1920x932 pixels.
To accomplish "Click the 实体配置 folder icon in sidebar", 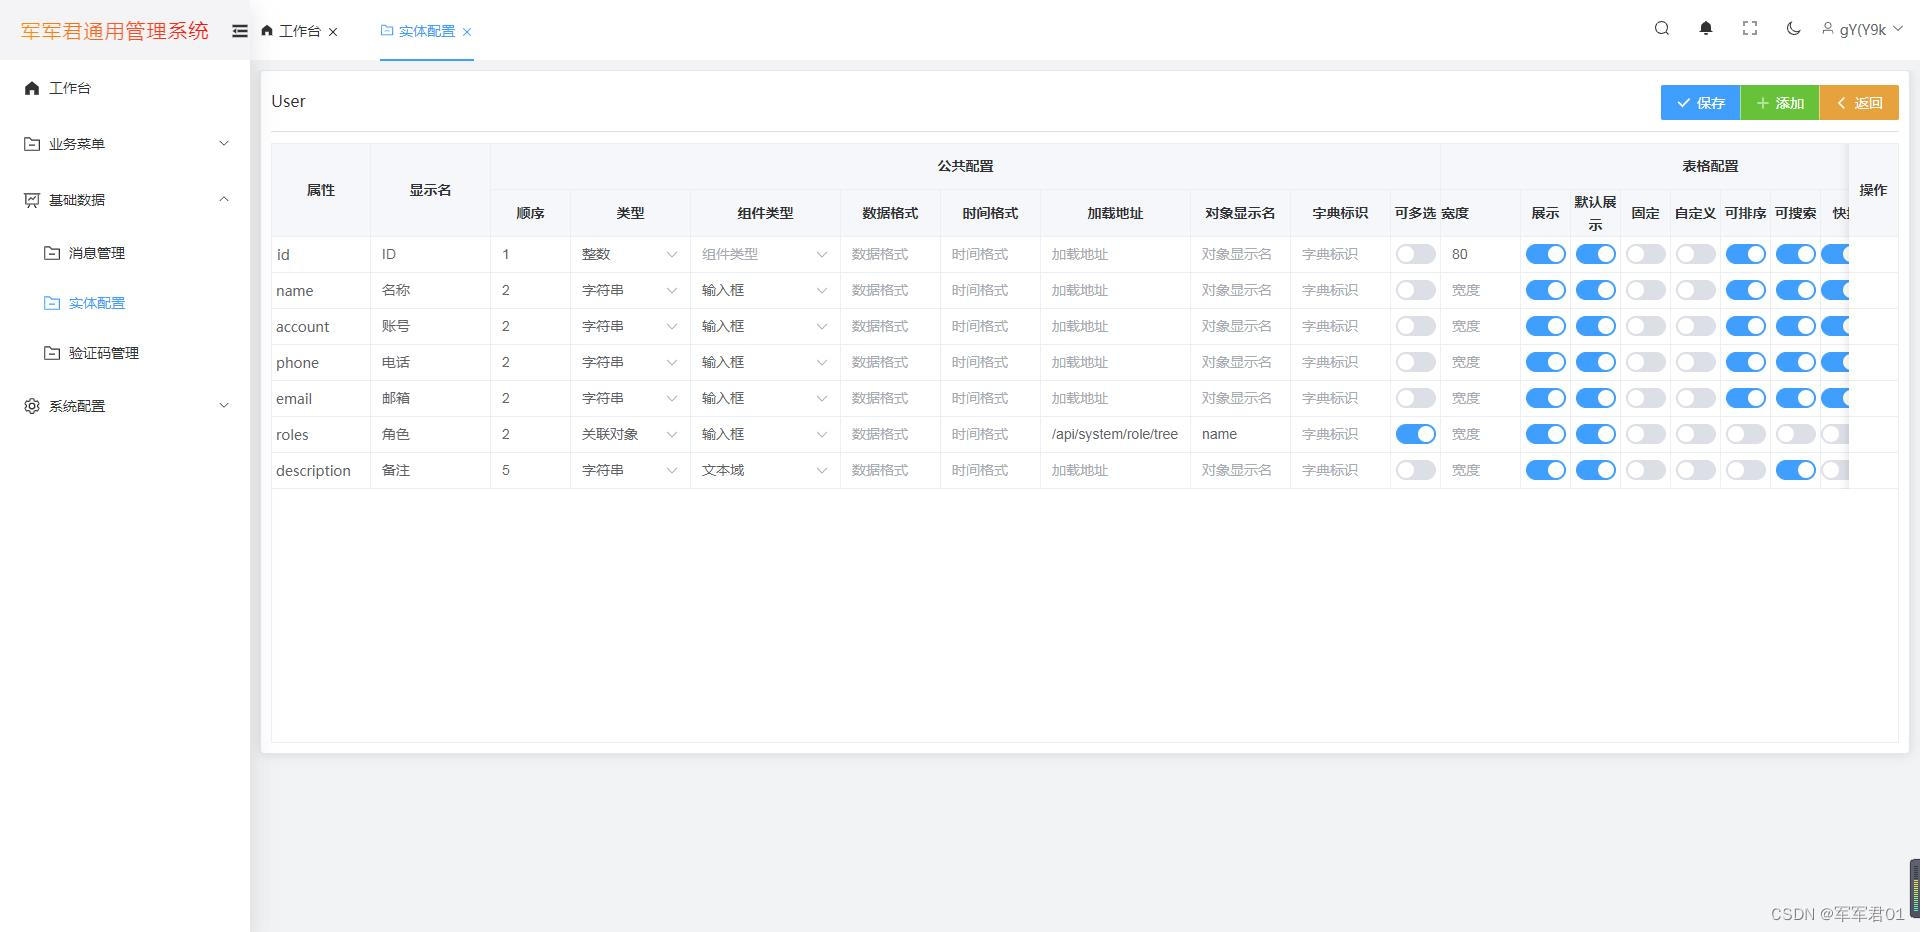I will [52, 303].
